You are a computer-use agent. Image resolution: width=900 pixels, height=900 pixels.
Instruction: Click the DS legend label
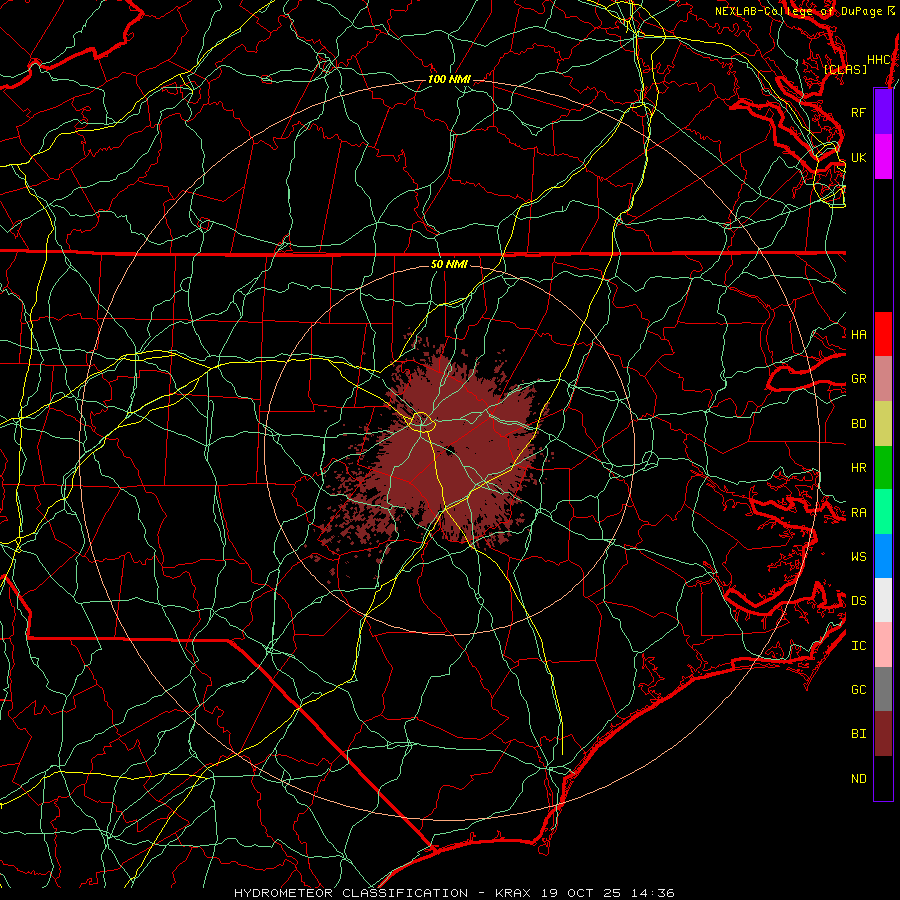coord(858,601)
